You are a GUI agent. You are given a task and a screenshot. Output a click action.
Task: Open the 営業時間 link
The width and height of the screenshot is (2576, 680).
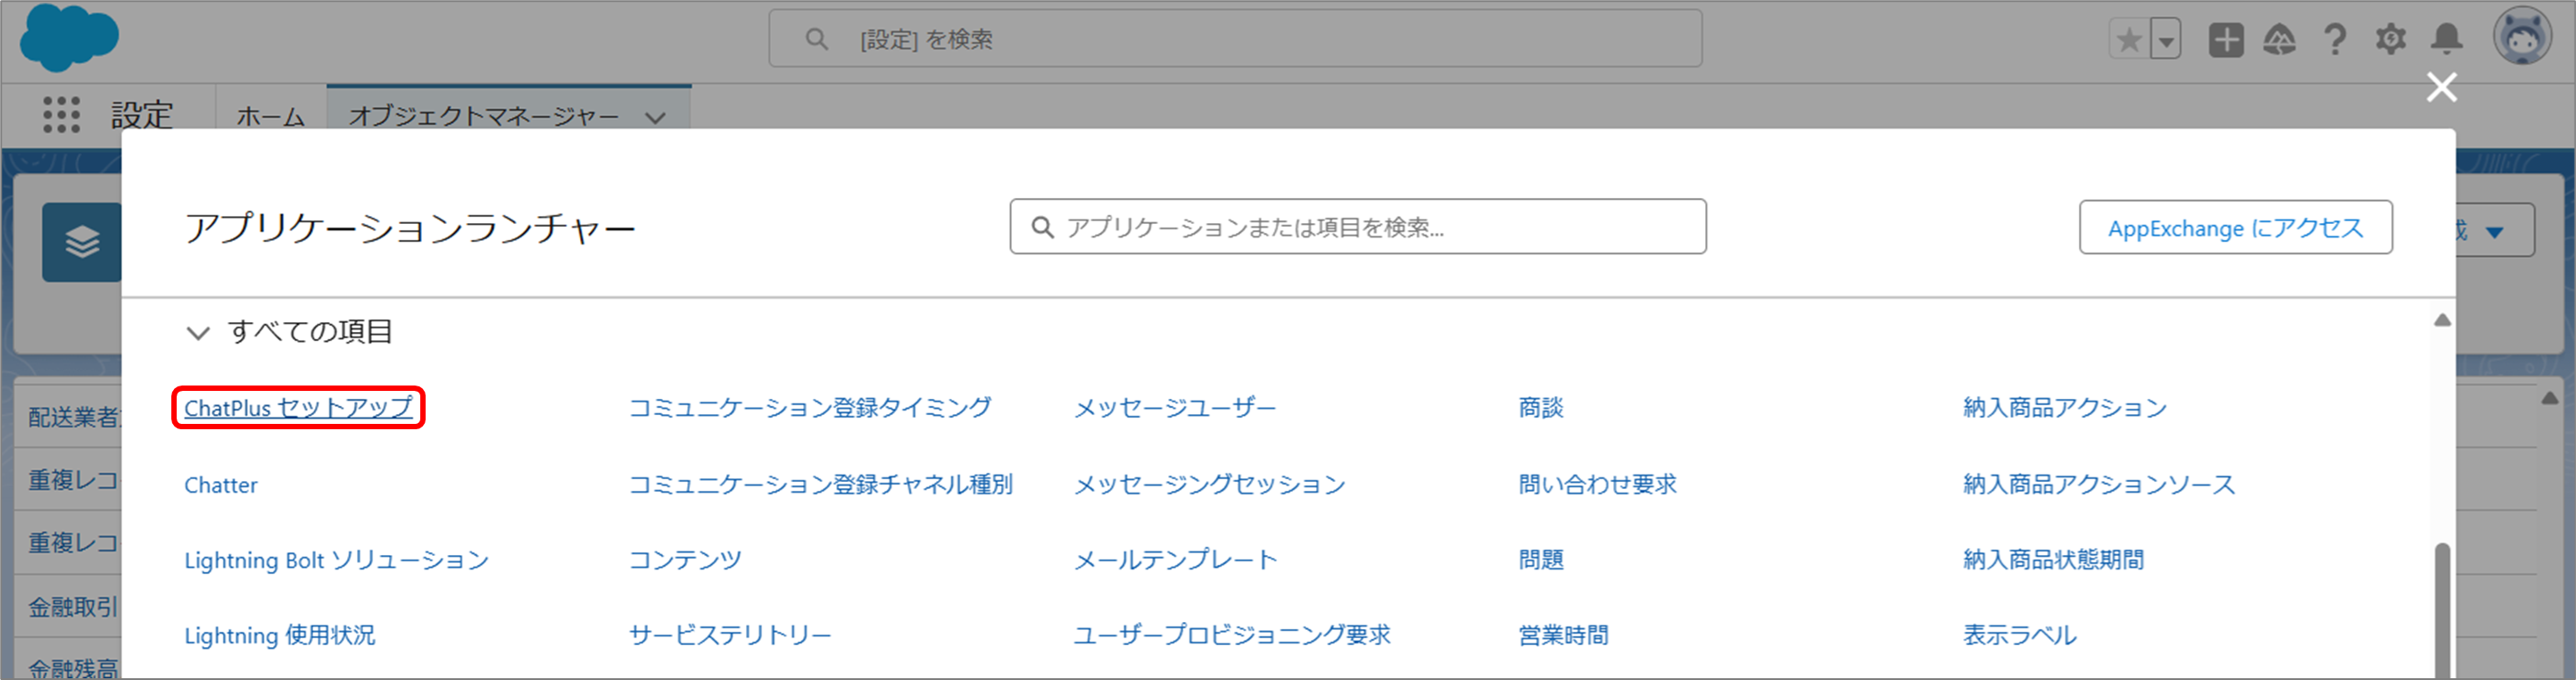pos(1564,636)
